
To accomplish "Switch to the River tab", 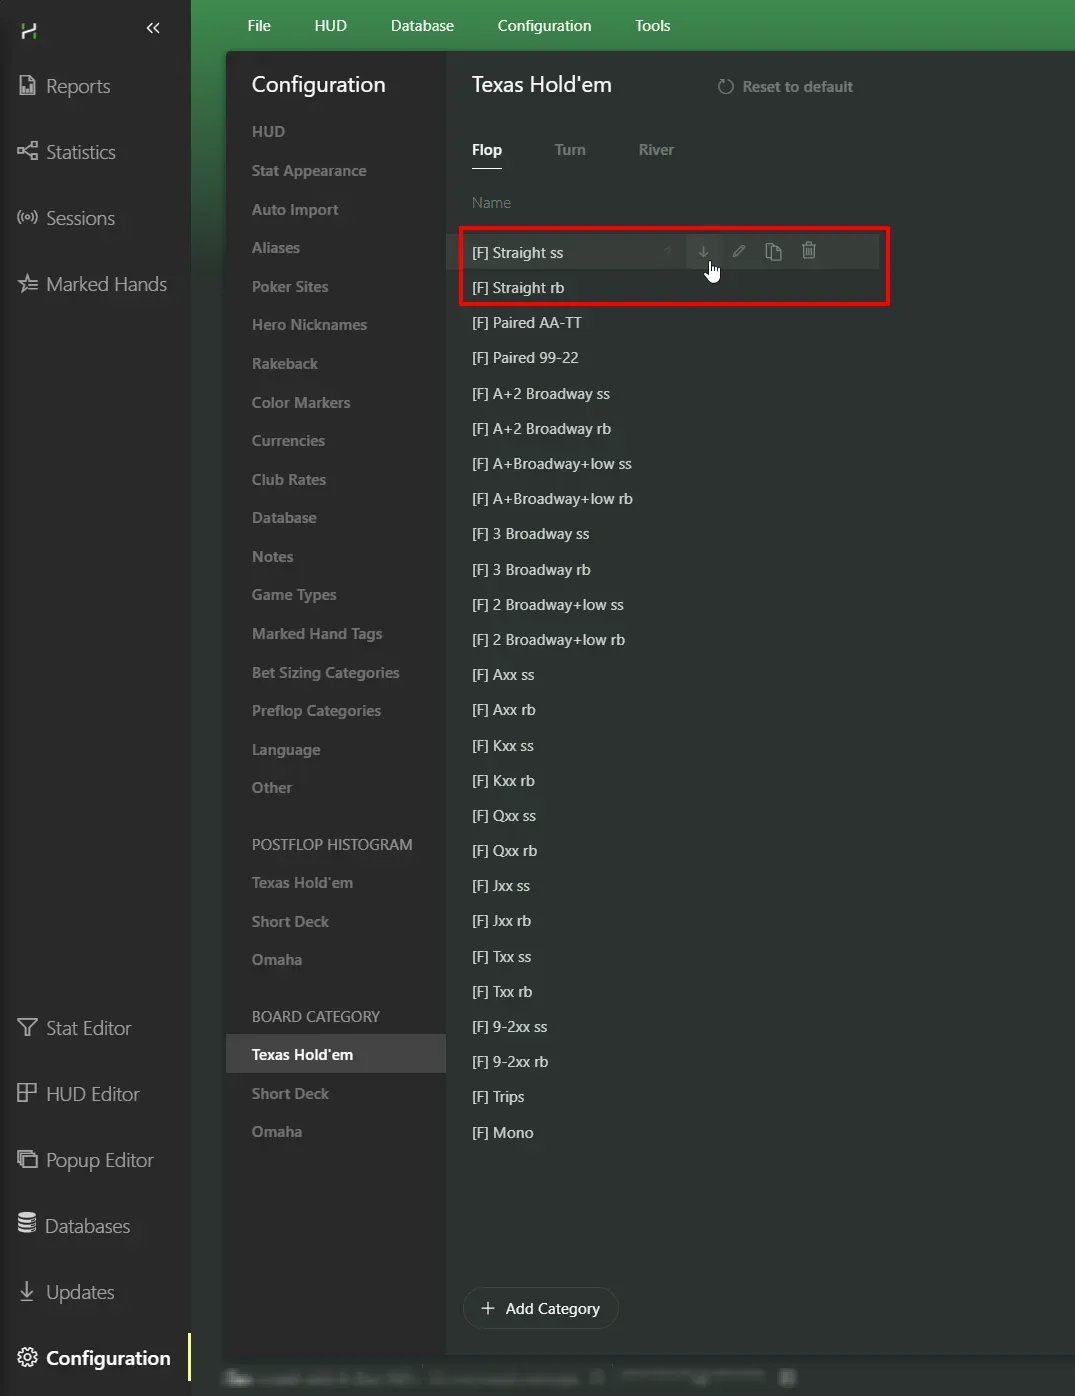I will click(656, 150).
